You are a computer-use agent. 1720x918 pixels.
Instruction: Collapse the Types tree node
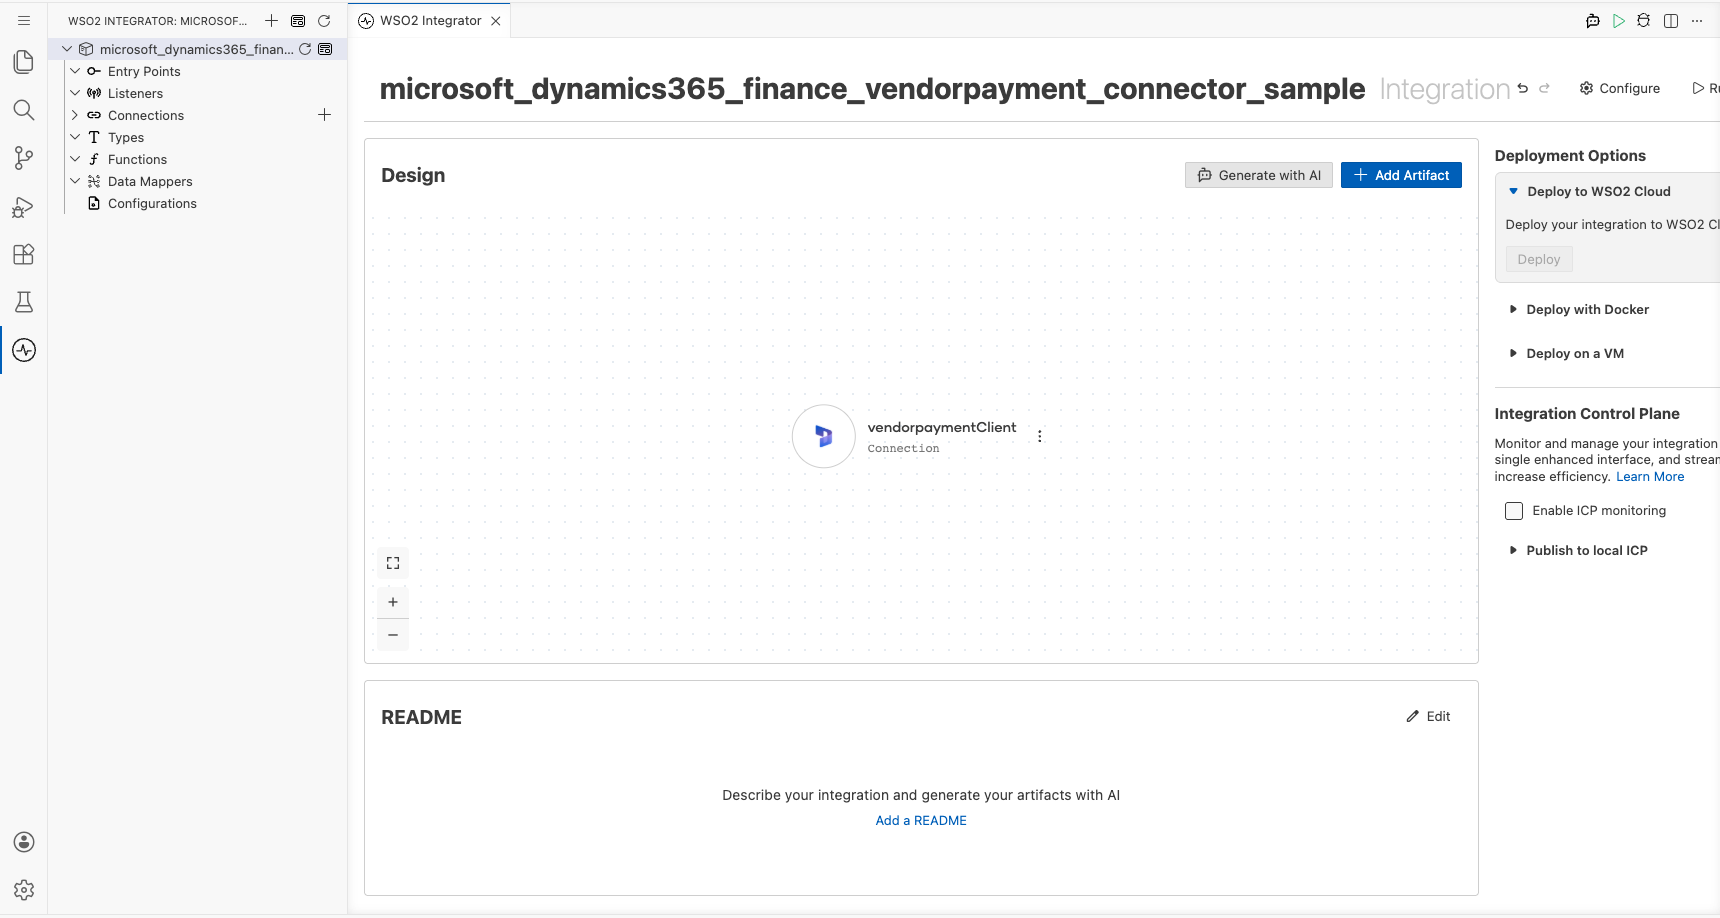coord(75,137)
